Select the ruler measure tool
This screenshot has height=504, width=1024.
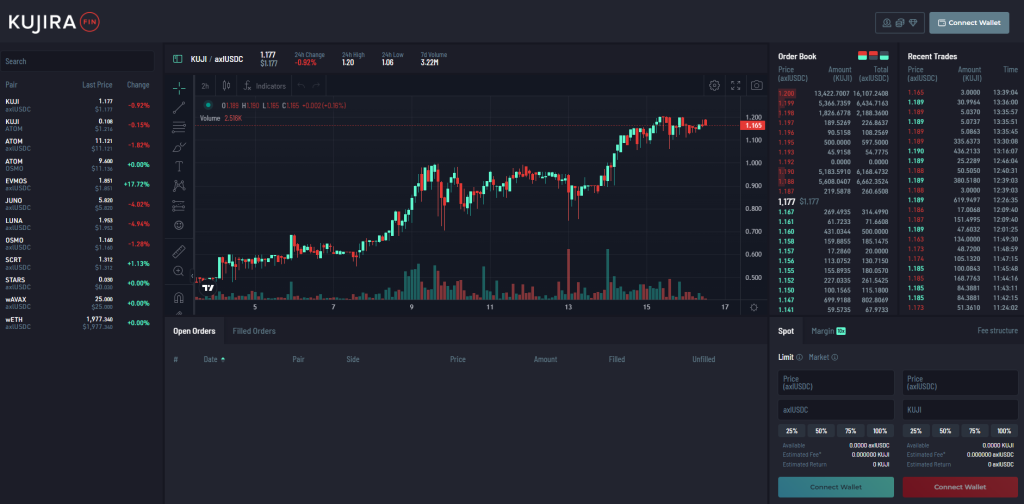point(178,251)
